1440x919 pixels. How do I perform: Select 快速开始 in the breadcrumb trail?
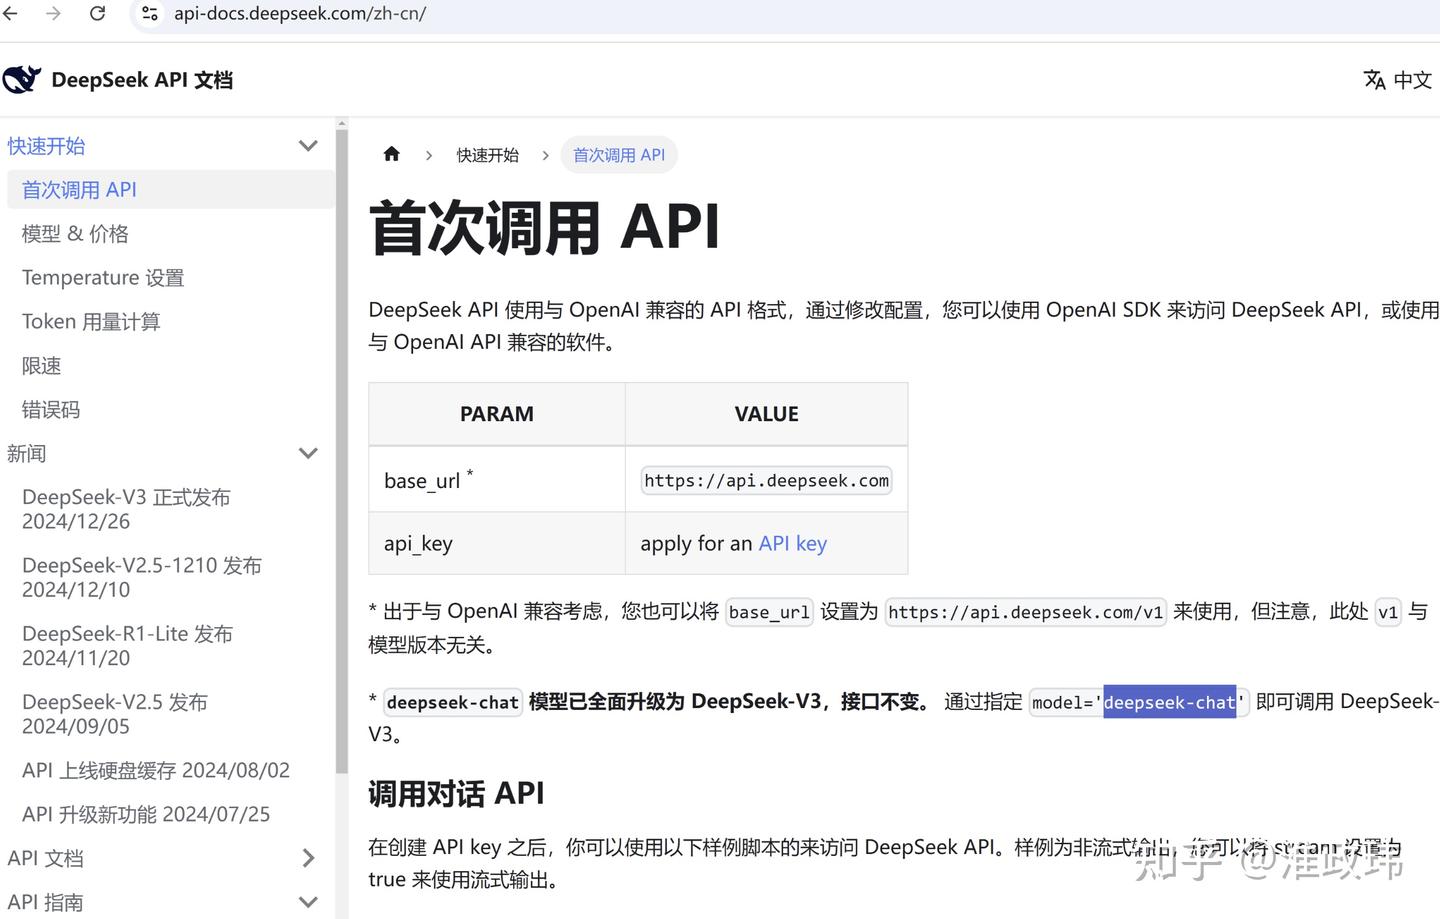[487, 154]
